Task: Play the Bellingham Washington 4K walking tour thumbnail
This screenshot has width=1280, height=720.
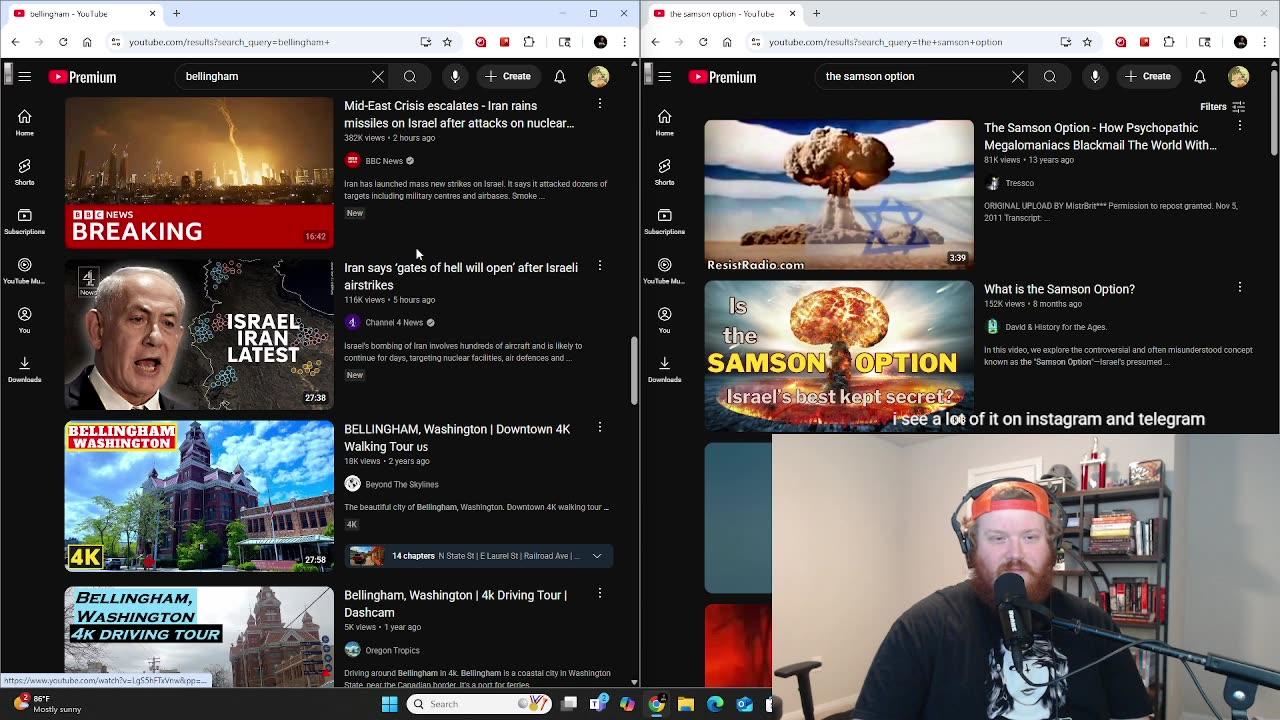Action: 199,495
